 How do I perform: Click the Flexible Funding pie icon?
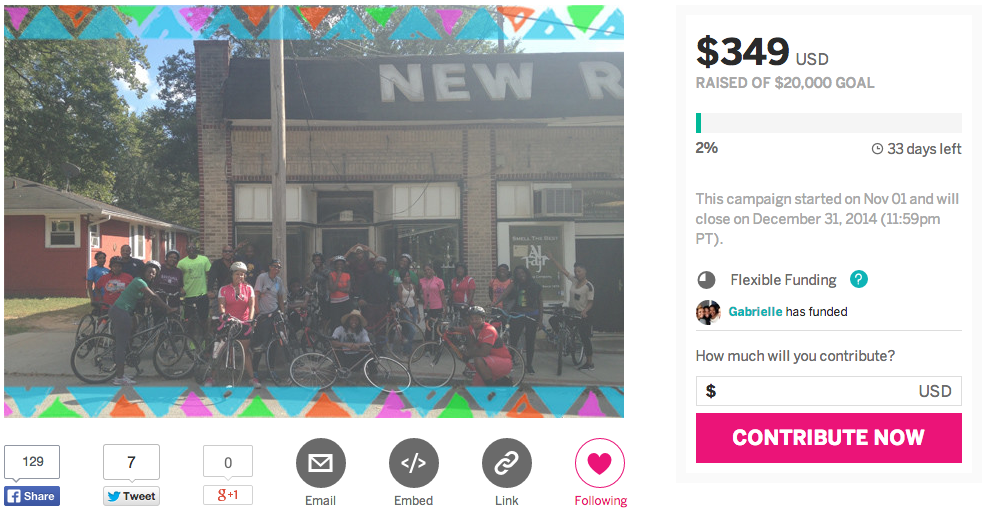click(707, 280)
